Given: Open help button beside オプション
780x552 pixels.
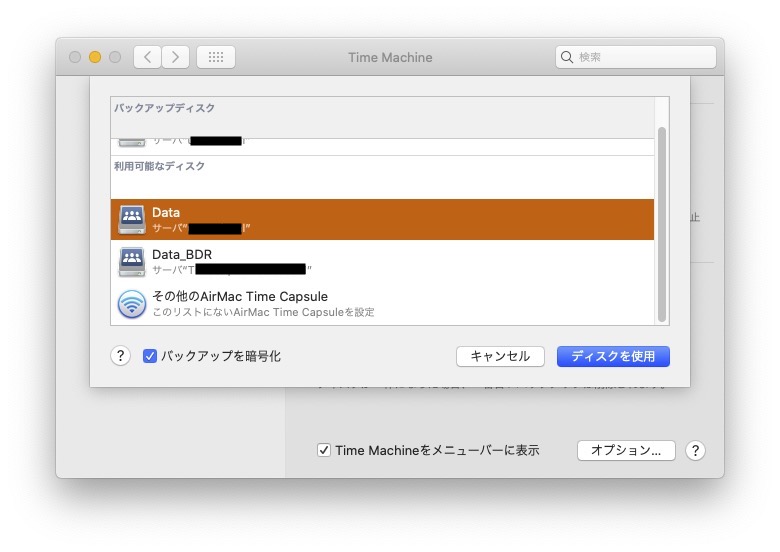Looking at the screenshot, I should pyautogui.click(x=695, y=451).
